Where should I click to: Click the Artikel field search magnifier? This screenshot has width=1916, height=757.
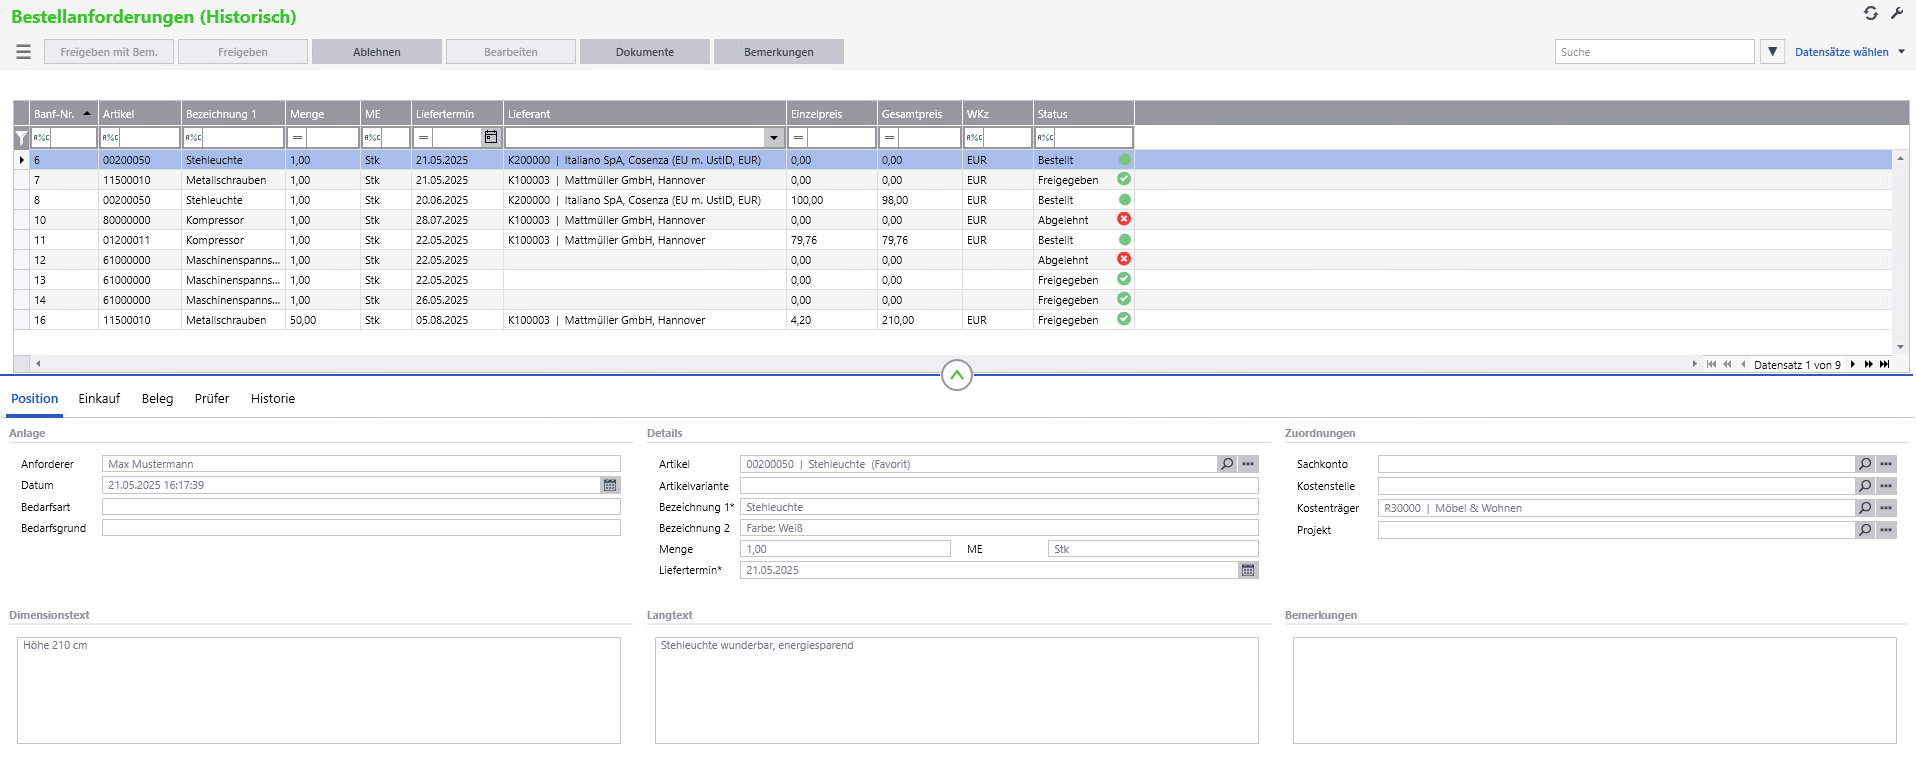click(1227, 464)
